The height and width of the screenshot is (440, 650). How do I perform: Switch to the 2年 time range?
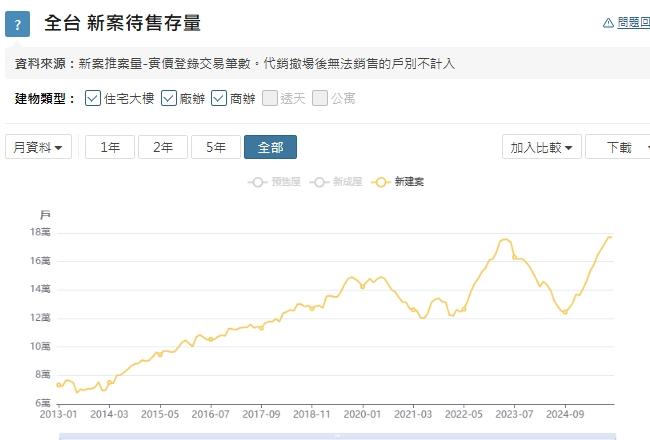[x=163, y=147]
